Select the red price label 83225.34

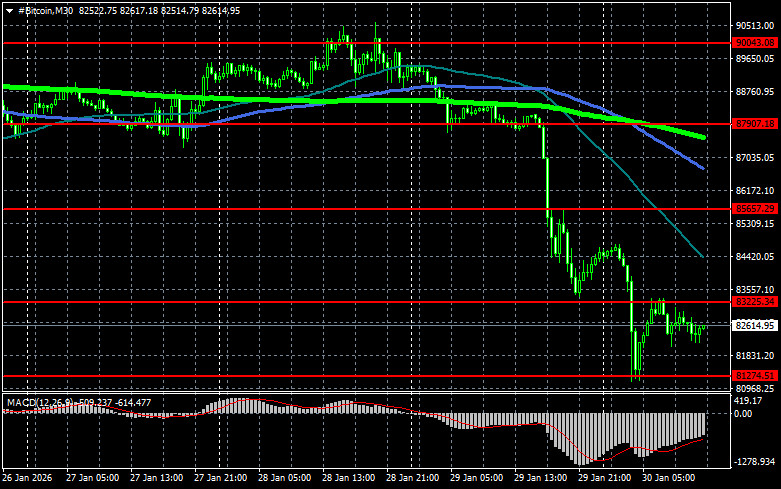755,302
